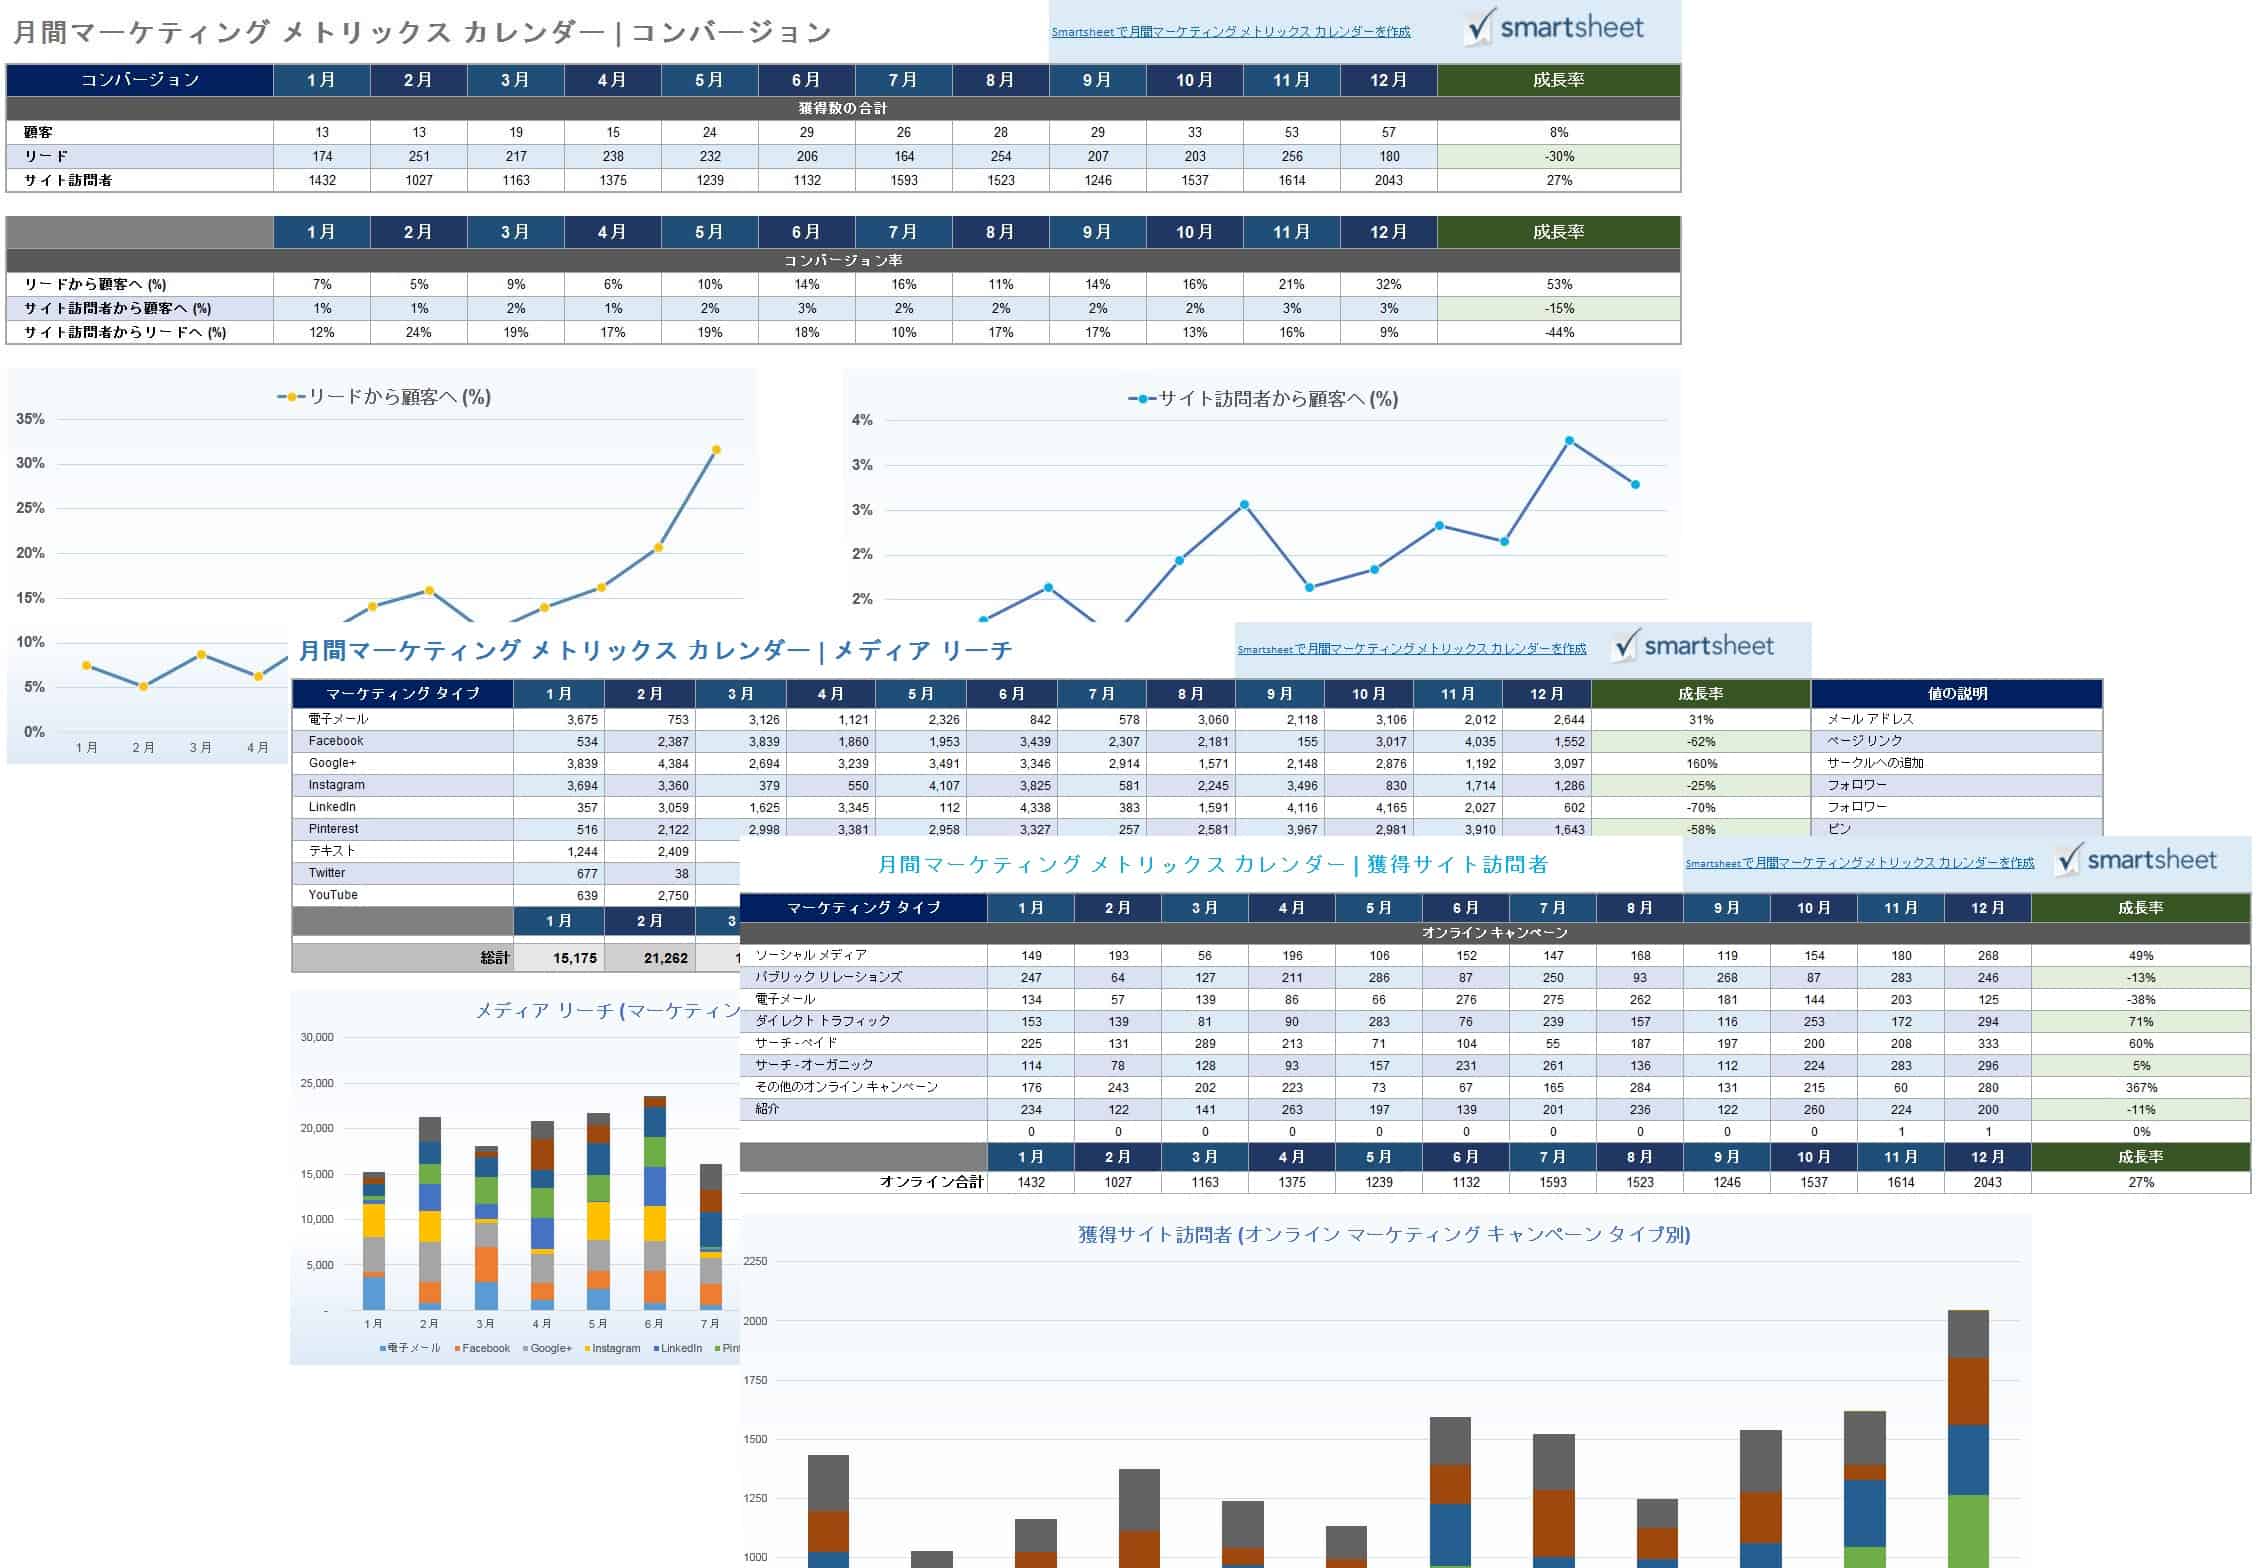Click the smartsheet logo on the 獲得サイト訪問者 sheet
The height and width of the screenshot is (1568, 2256).
pos(2137,860)
